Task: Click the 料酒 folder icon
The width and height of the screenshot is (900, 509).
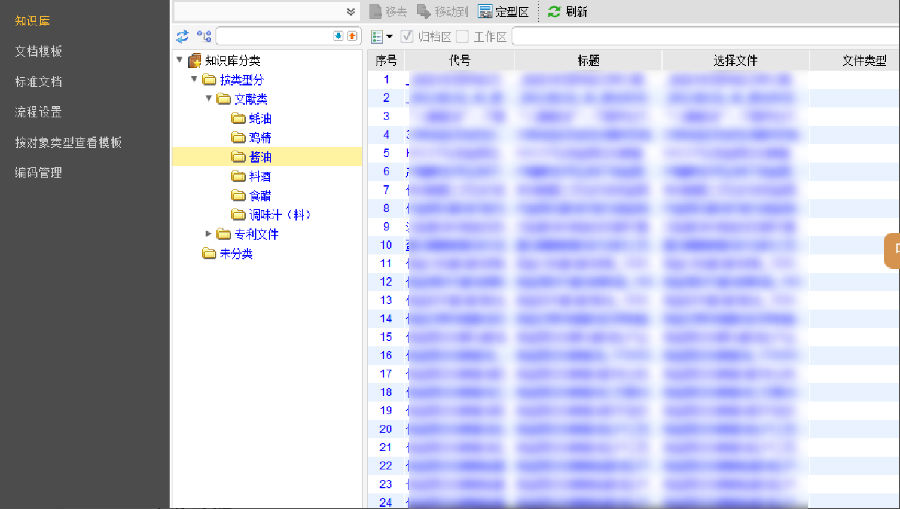Action: (238, 176)
